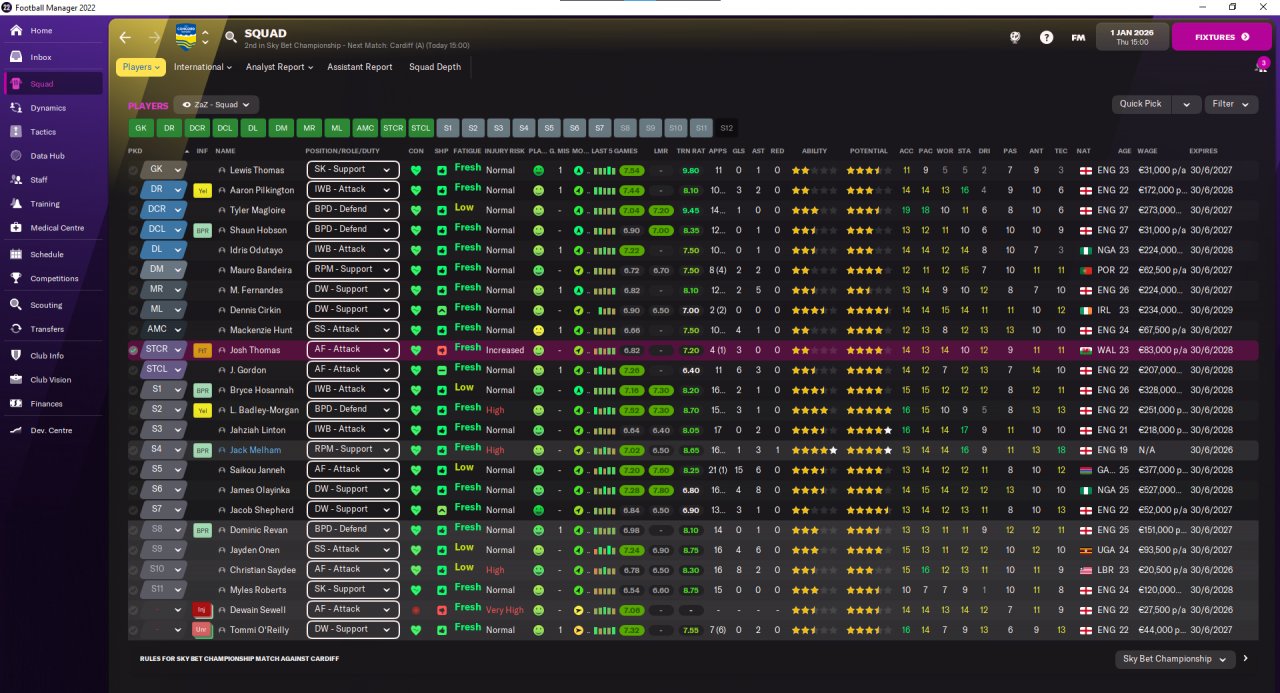Toggle selection circle for Aaron Pilkington

(x=134, y=190)
